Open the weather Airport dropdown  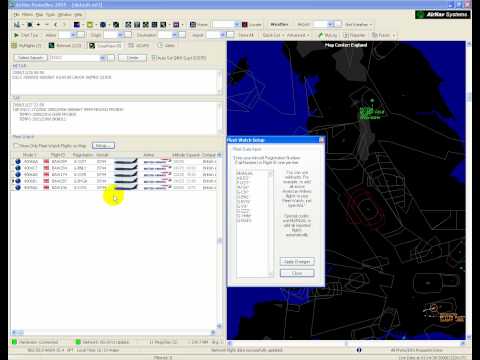pyautogui.click(x=330, y=25)
